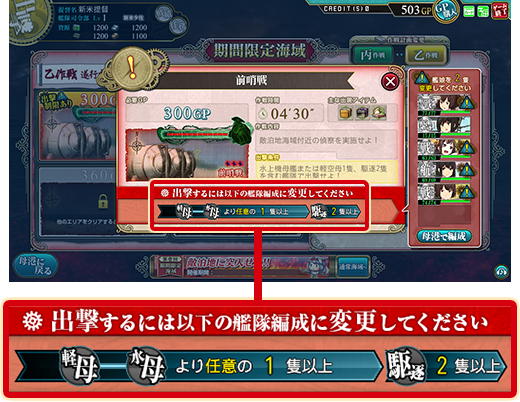
Task: Select the first shipgirl in fleet list
Action: coord(444,104)
